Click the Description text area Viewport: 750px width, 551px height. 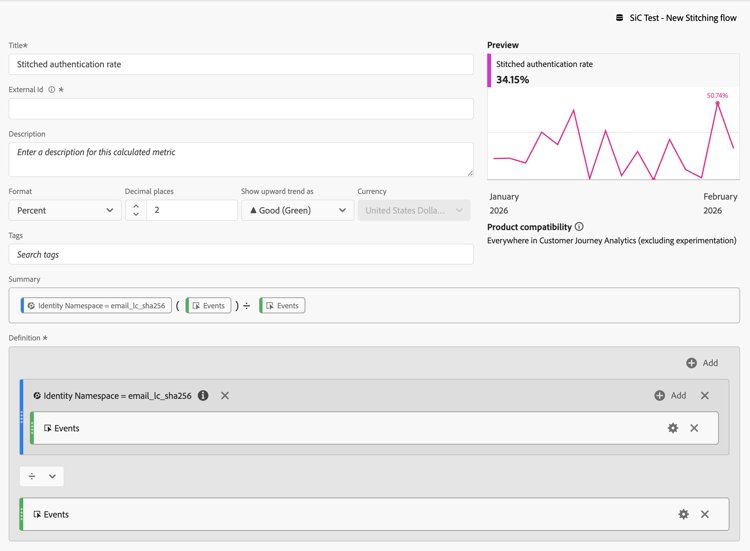tap(241, 159)
